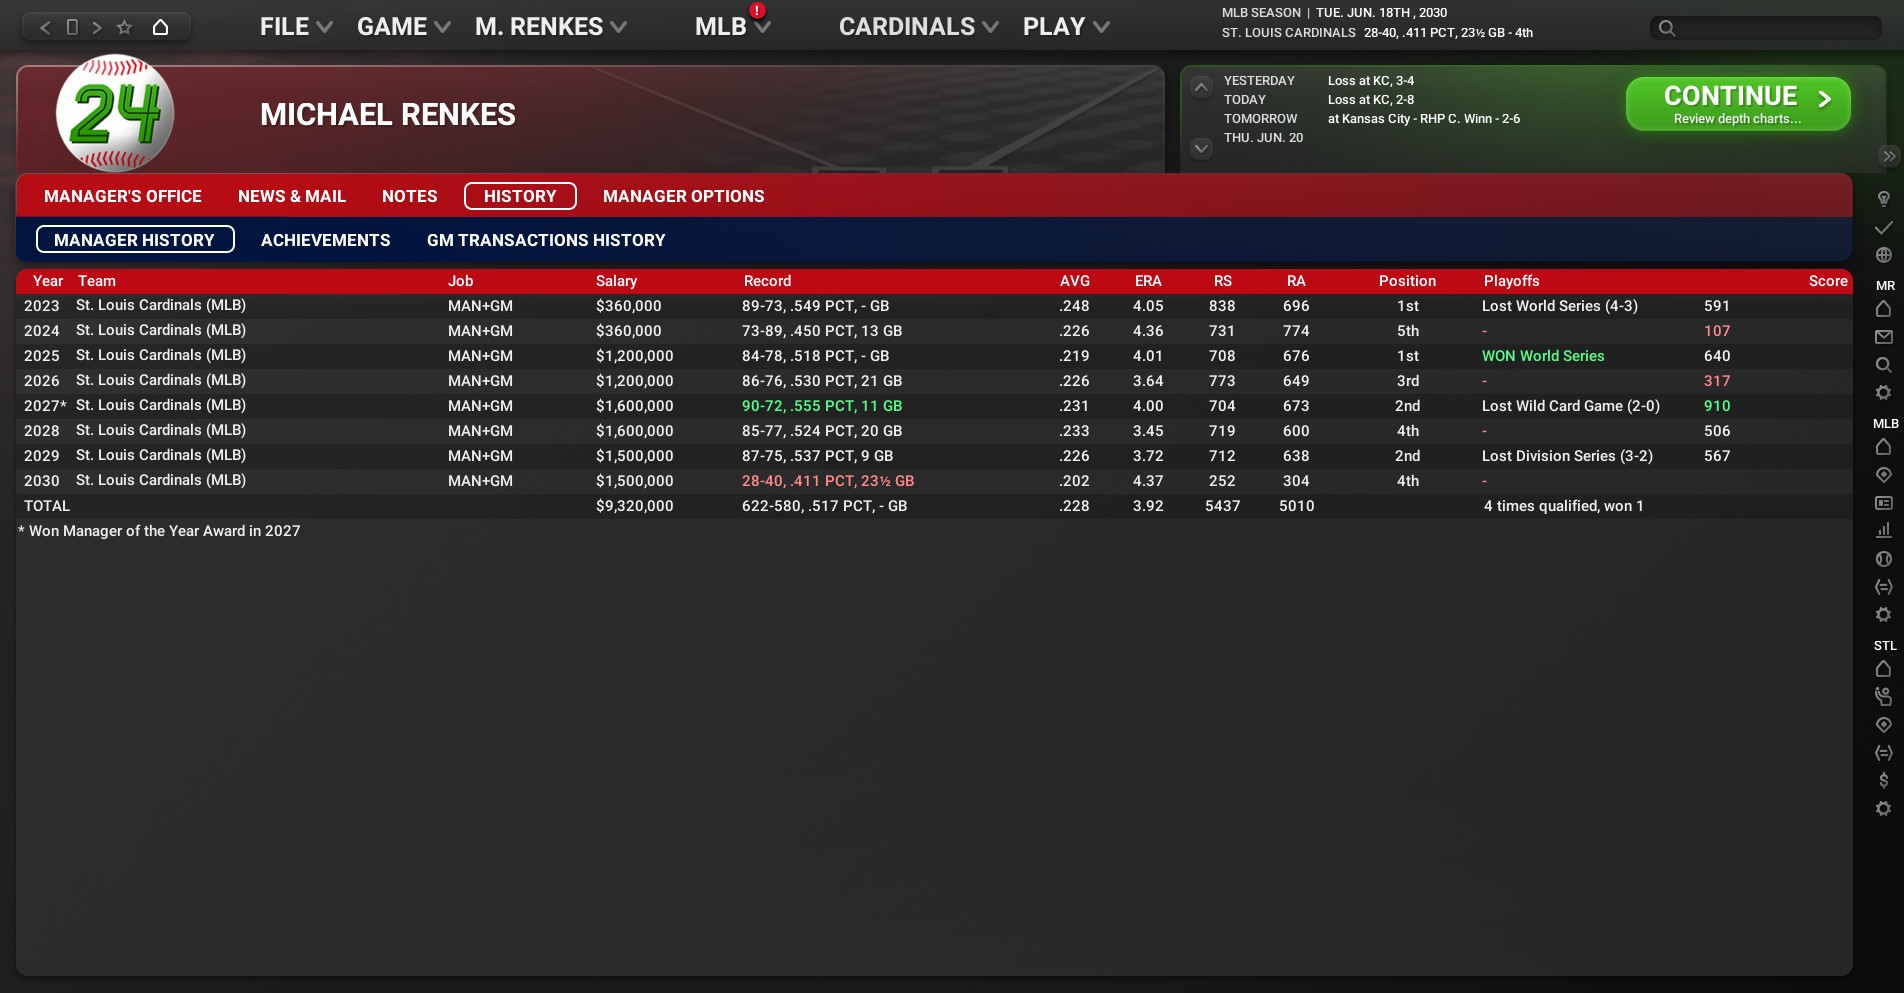Click the 'Lost World Series (4-3)' result
The height and width of the screenshot is (993, 1904).
tap(1560, 306)
